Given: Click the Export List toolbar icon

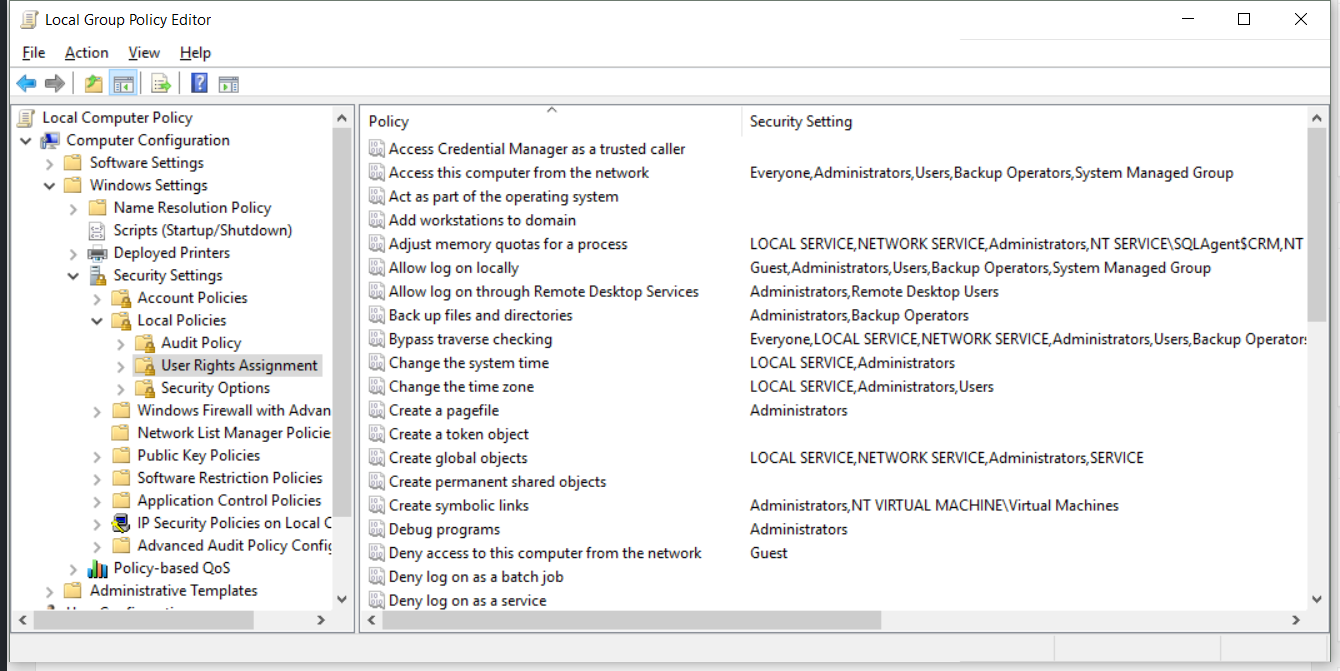Looking at the screenshot, I should coord(161,83).
